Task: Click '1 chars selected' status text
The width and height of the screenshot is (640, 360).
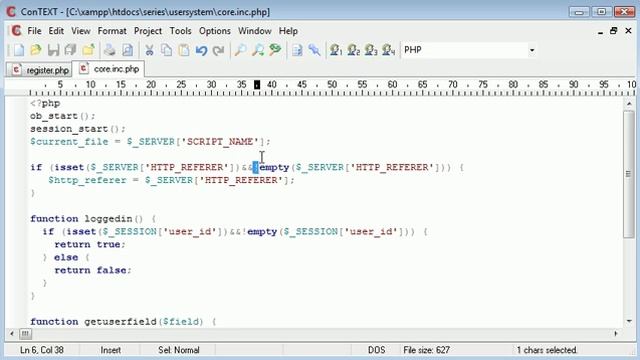Action: [547, 350]
